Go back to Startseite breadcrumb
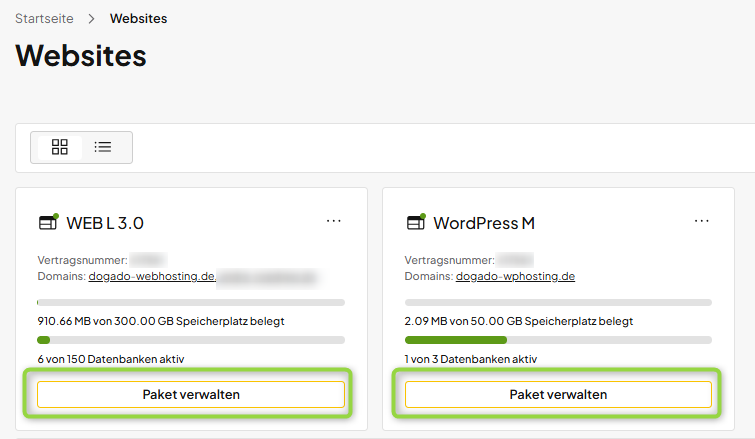 44,18
